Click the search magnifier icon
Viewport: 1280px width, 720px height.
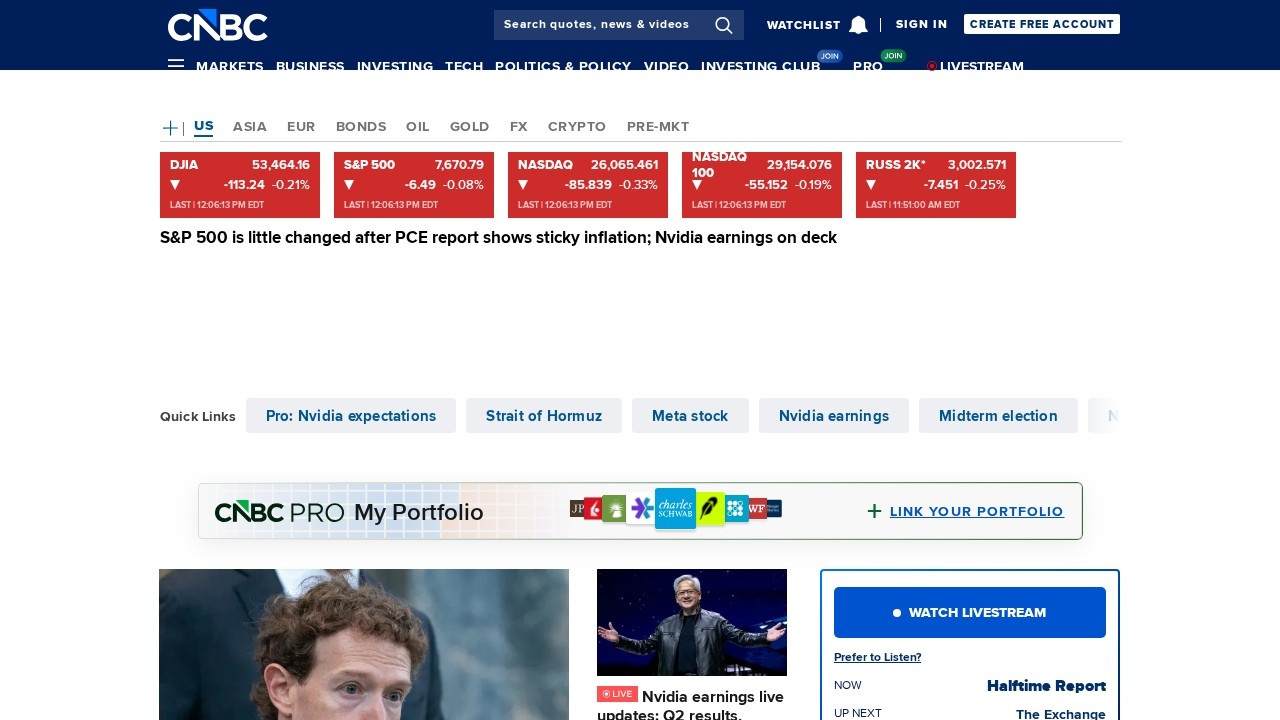pyautogui.click(x=724, y=25)
